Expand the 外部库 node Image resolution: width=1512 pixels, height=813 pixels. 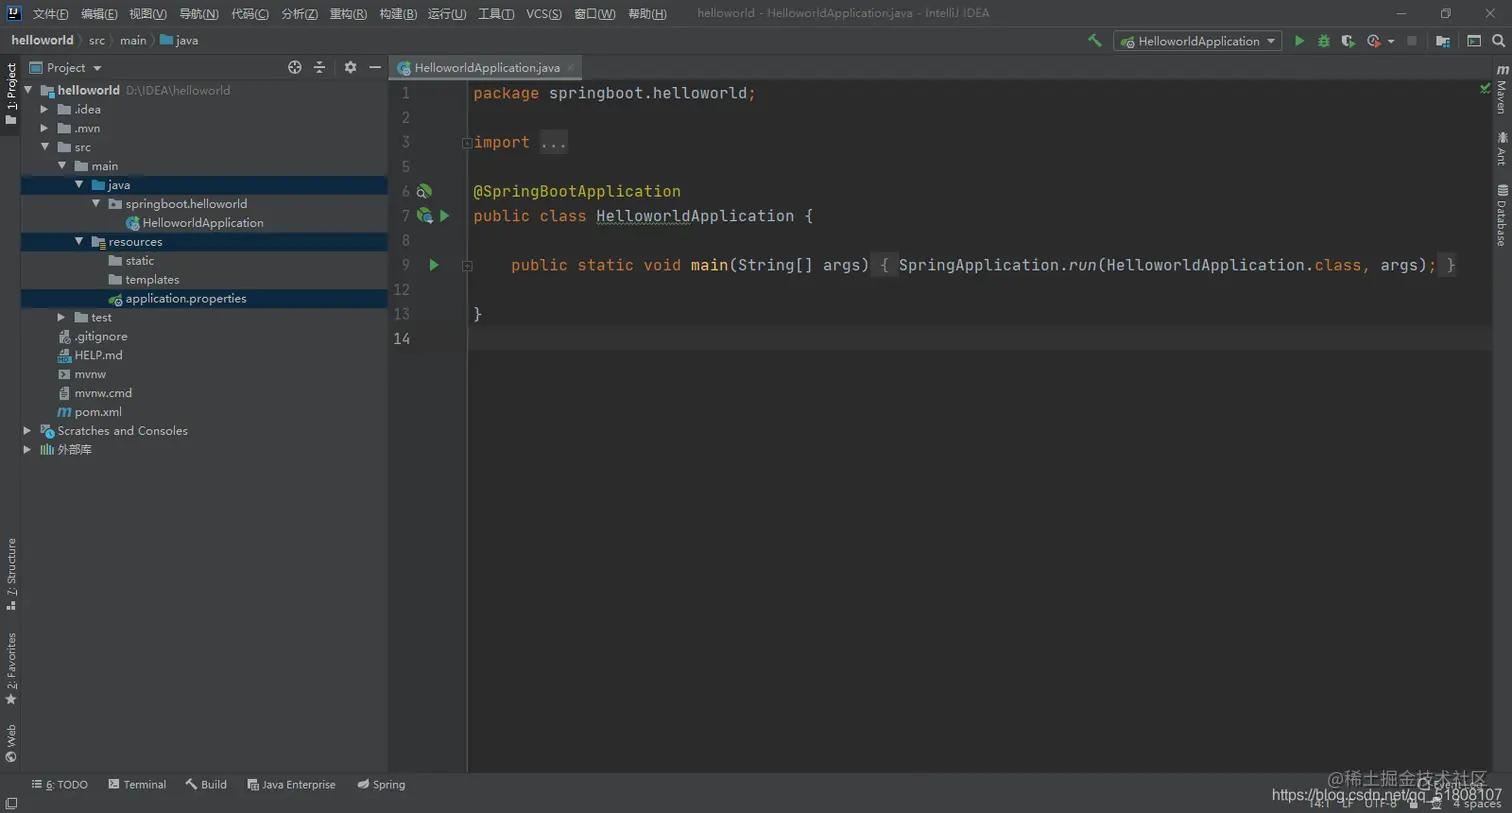coord(28,450)
